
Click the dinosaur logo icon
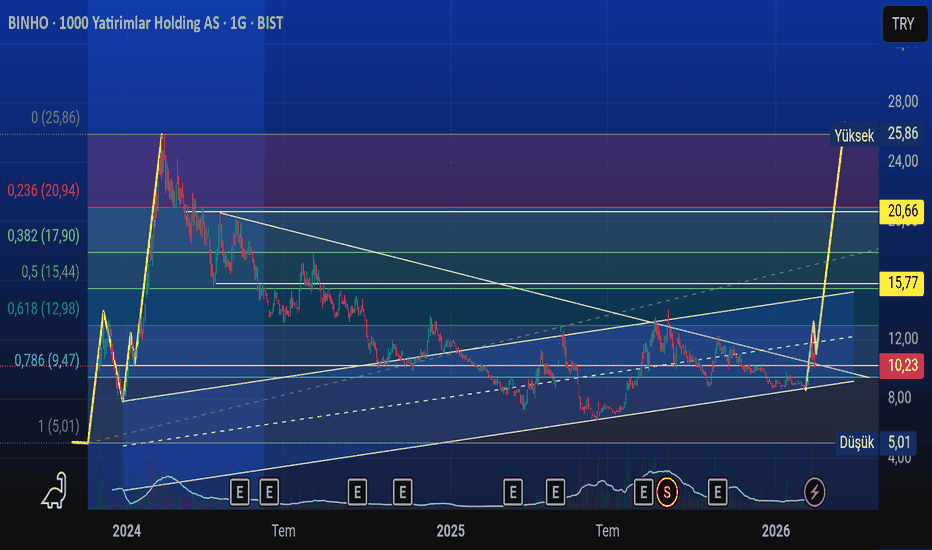(55, 491)
